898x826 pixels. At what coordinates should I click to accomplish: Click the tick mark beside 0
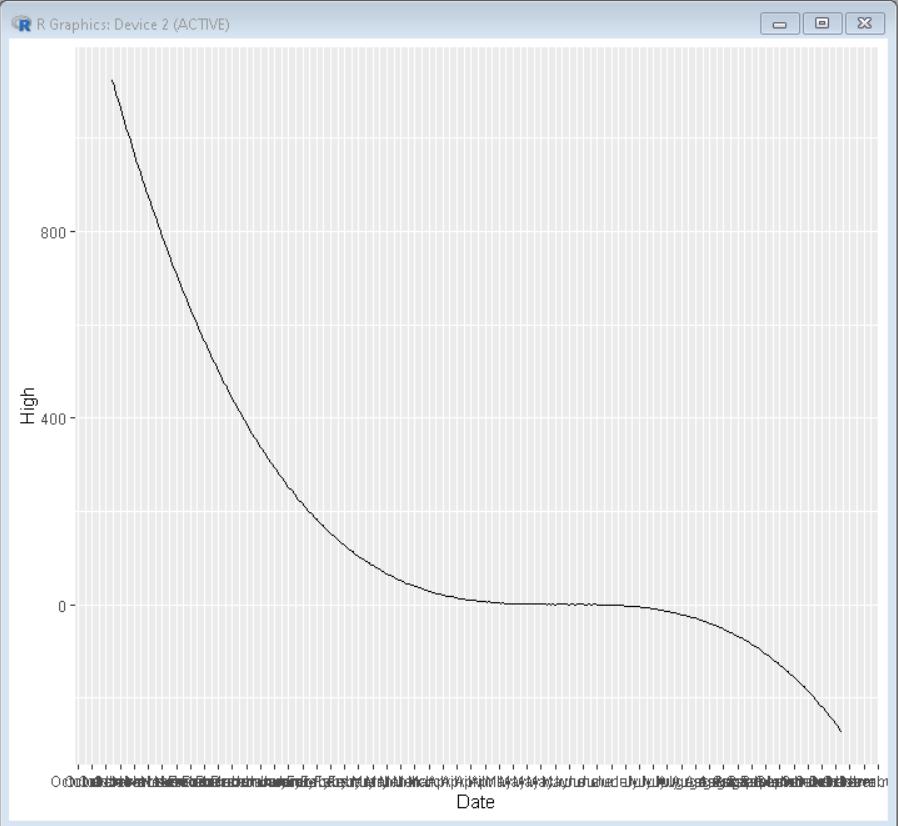click(72, 605)
